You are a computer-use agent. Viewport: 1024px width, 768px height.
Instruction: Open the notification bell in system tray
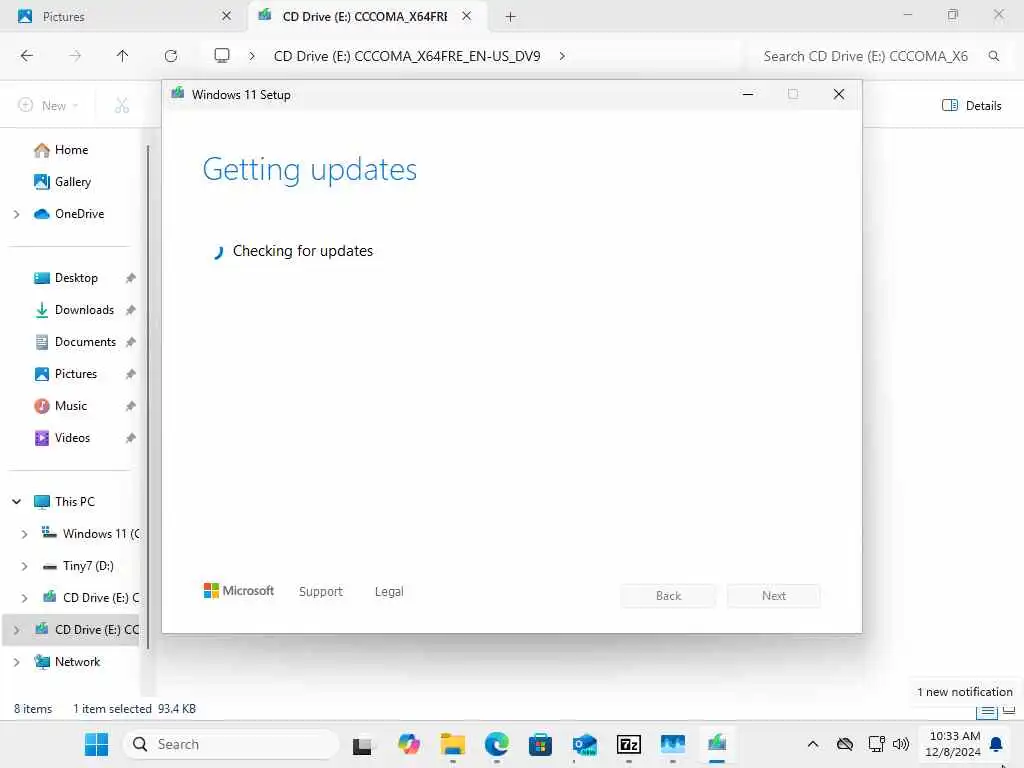coord(996,744)
